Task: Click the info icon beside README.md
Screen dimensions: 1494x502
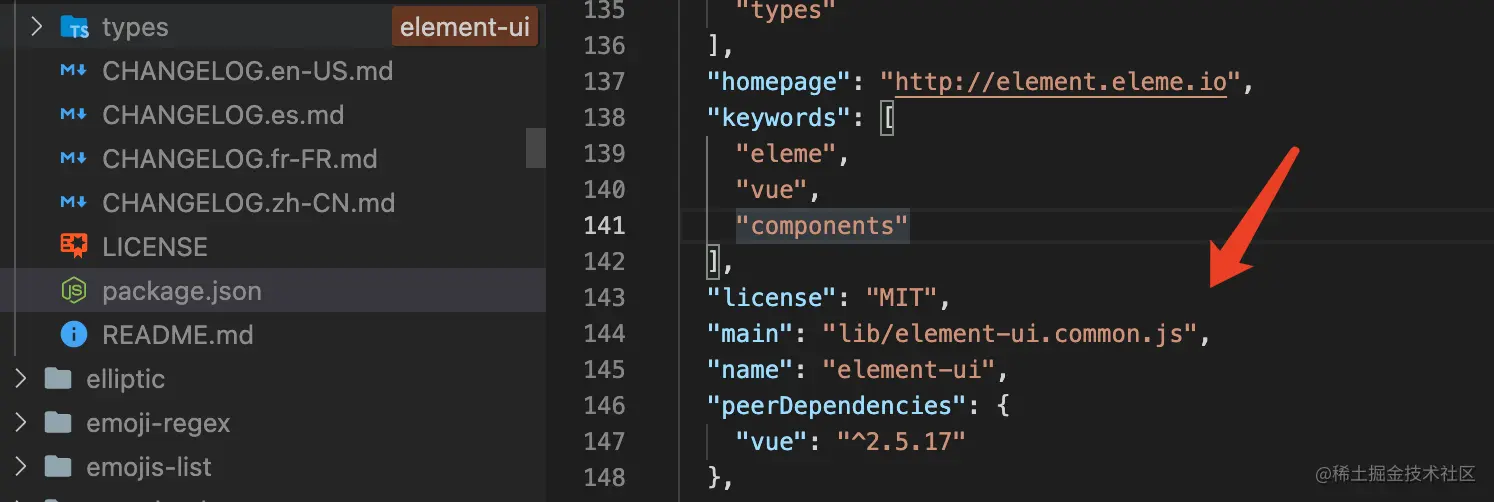Action: pyautogui.click(x=74, y=334)
